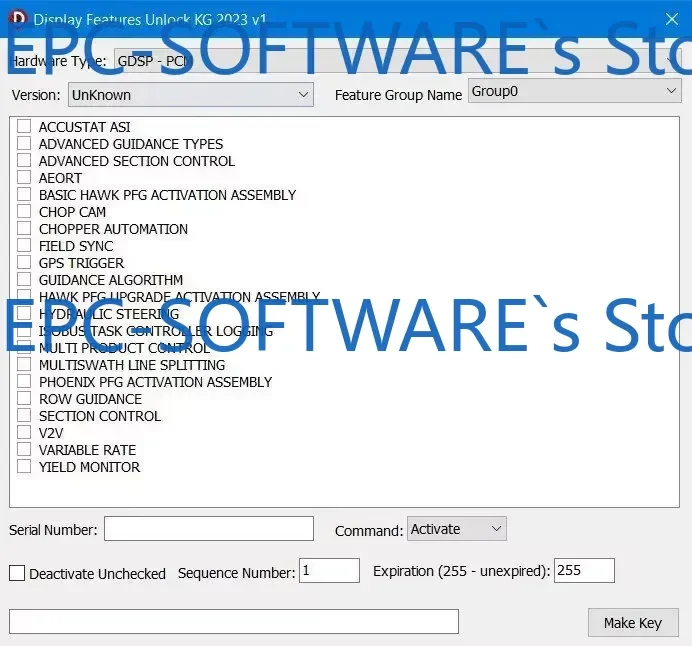Screen dimensions: 692x646
Task: Enable the SECTION CONTROL checkbox
Action: click(24, 415)
